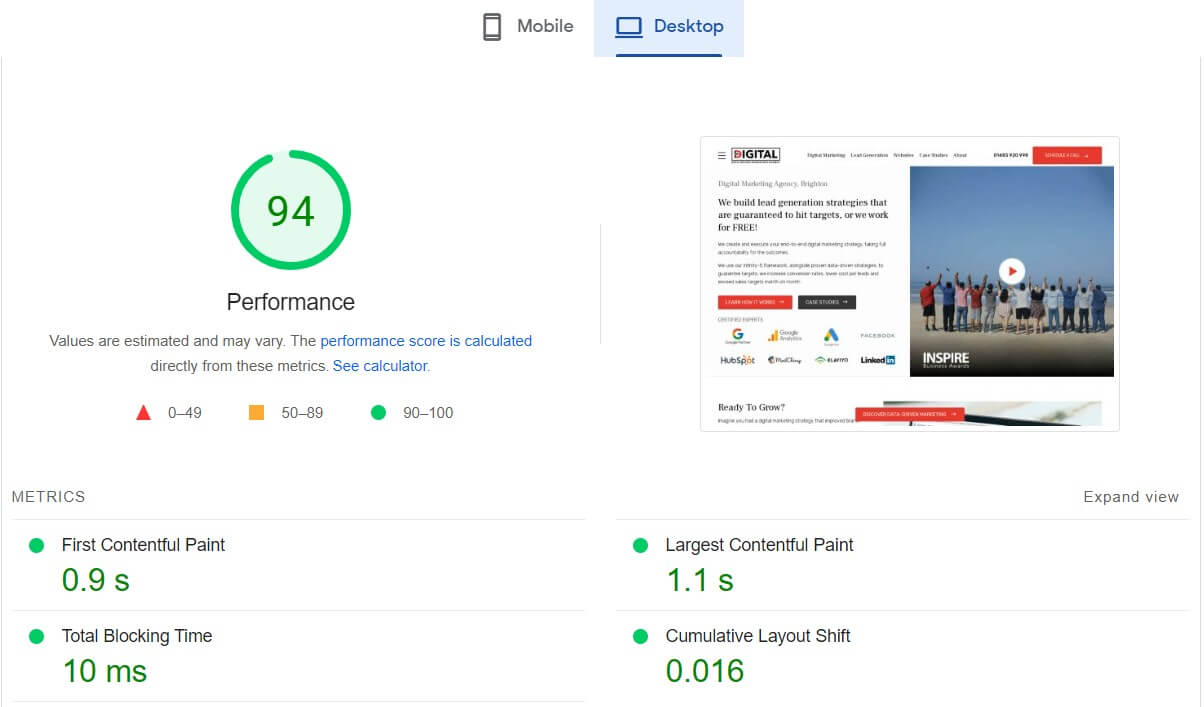The width and height of the screenshot is (1204, 707).
Task: Expand the First Contentful Paint metric
Action: [143, 545]
